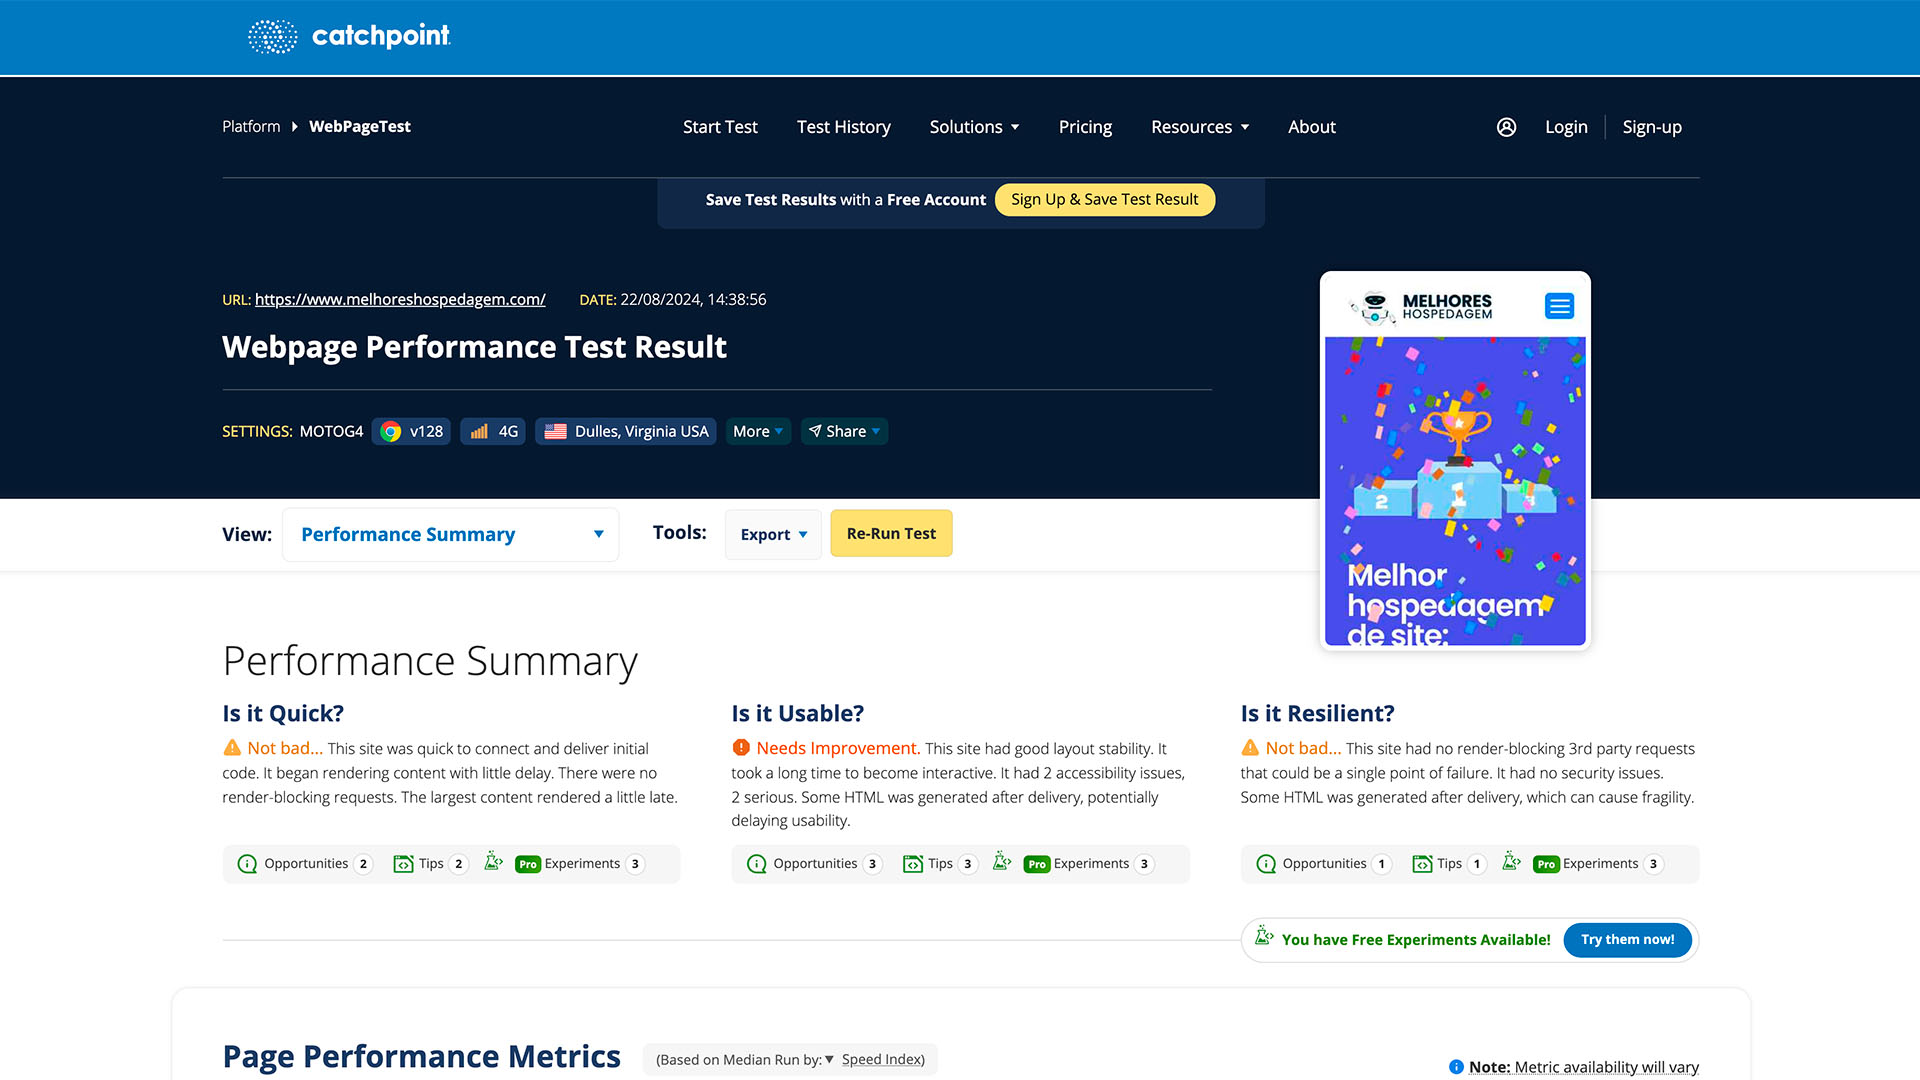Click the Platform breadcrumb
This screenshot has width=1920, height=1080.
[251, 126]
